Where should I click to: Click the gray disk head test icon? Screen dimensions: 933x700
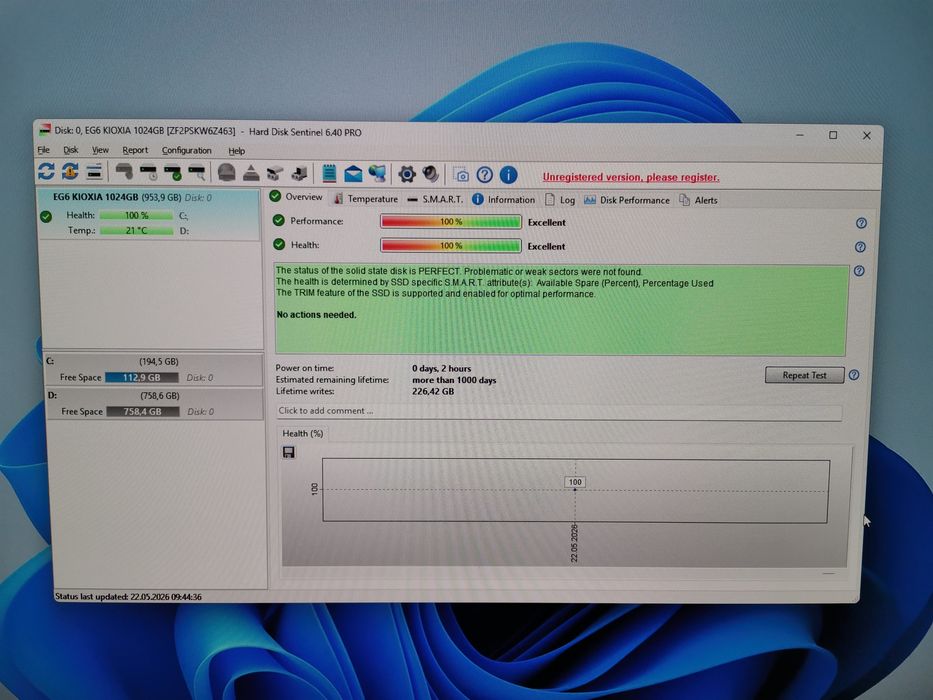tap(124, 172)
